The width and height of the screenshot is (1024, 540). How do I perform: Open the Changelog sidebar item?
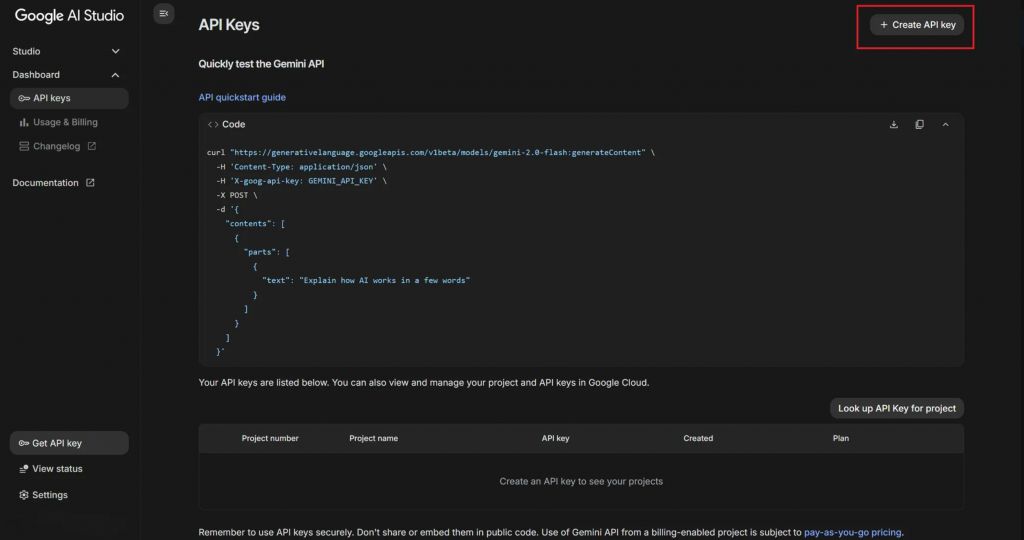(57, 146)
